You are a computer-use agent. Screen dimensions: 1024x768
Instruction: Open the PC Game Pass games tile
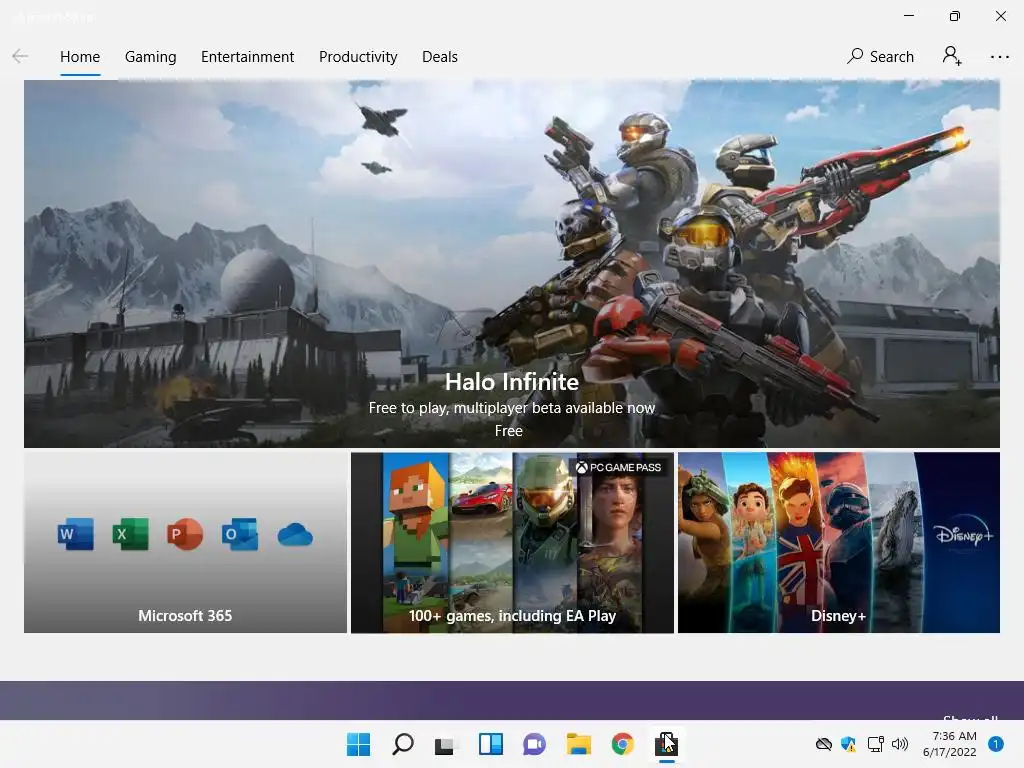(512, 542)
